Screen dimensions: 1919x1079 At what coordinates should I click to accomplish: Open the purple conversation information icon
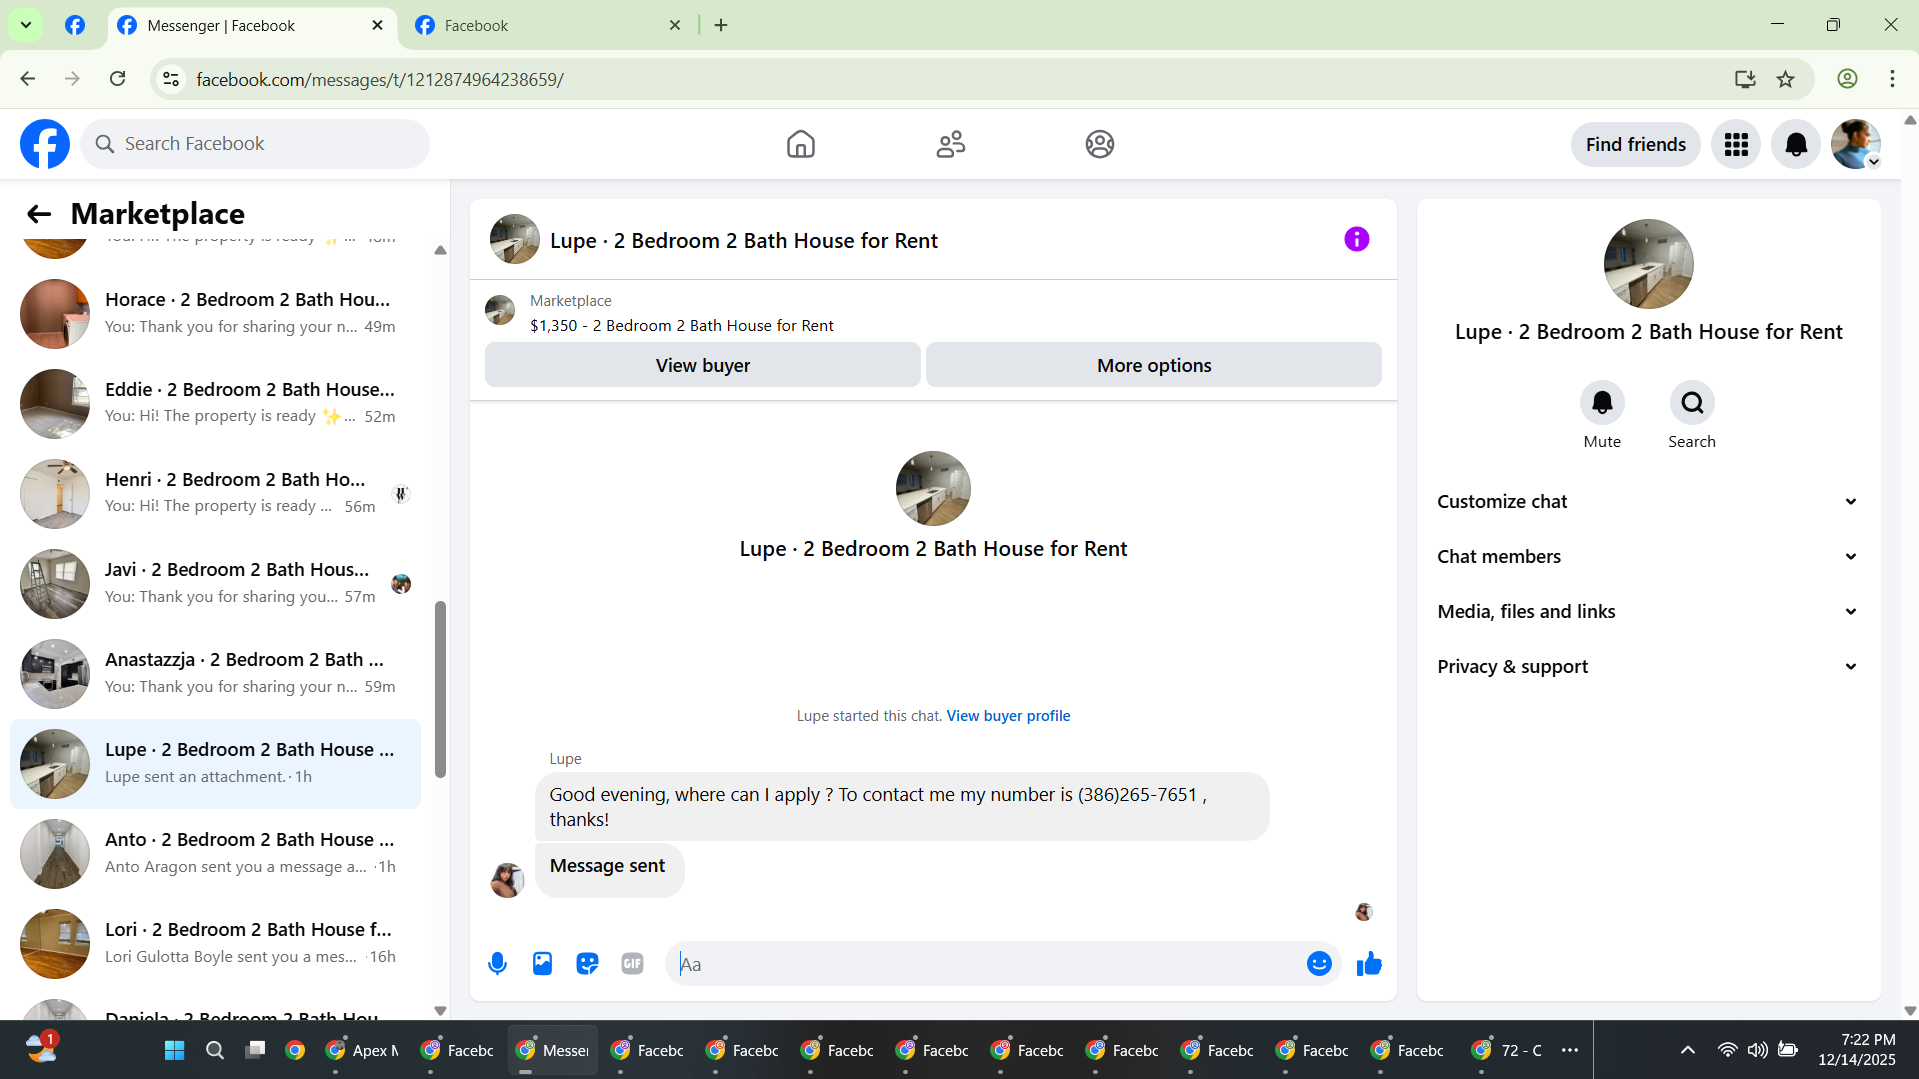click(1356, 239)
